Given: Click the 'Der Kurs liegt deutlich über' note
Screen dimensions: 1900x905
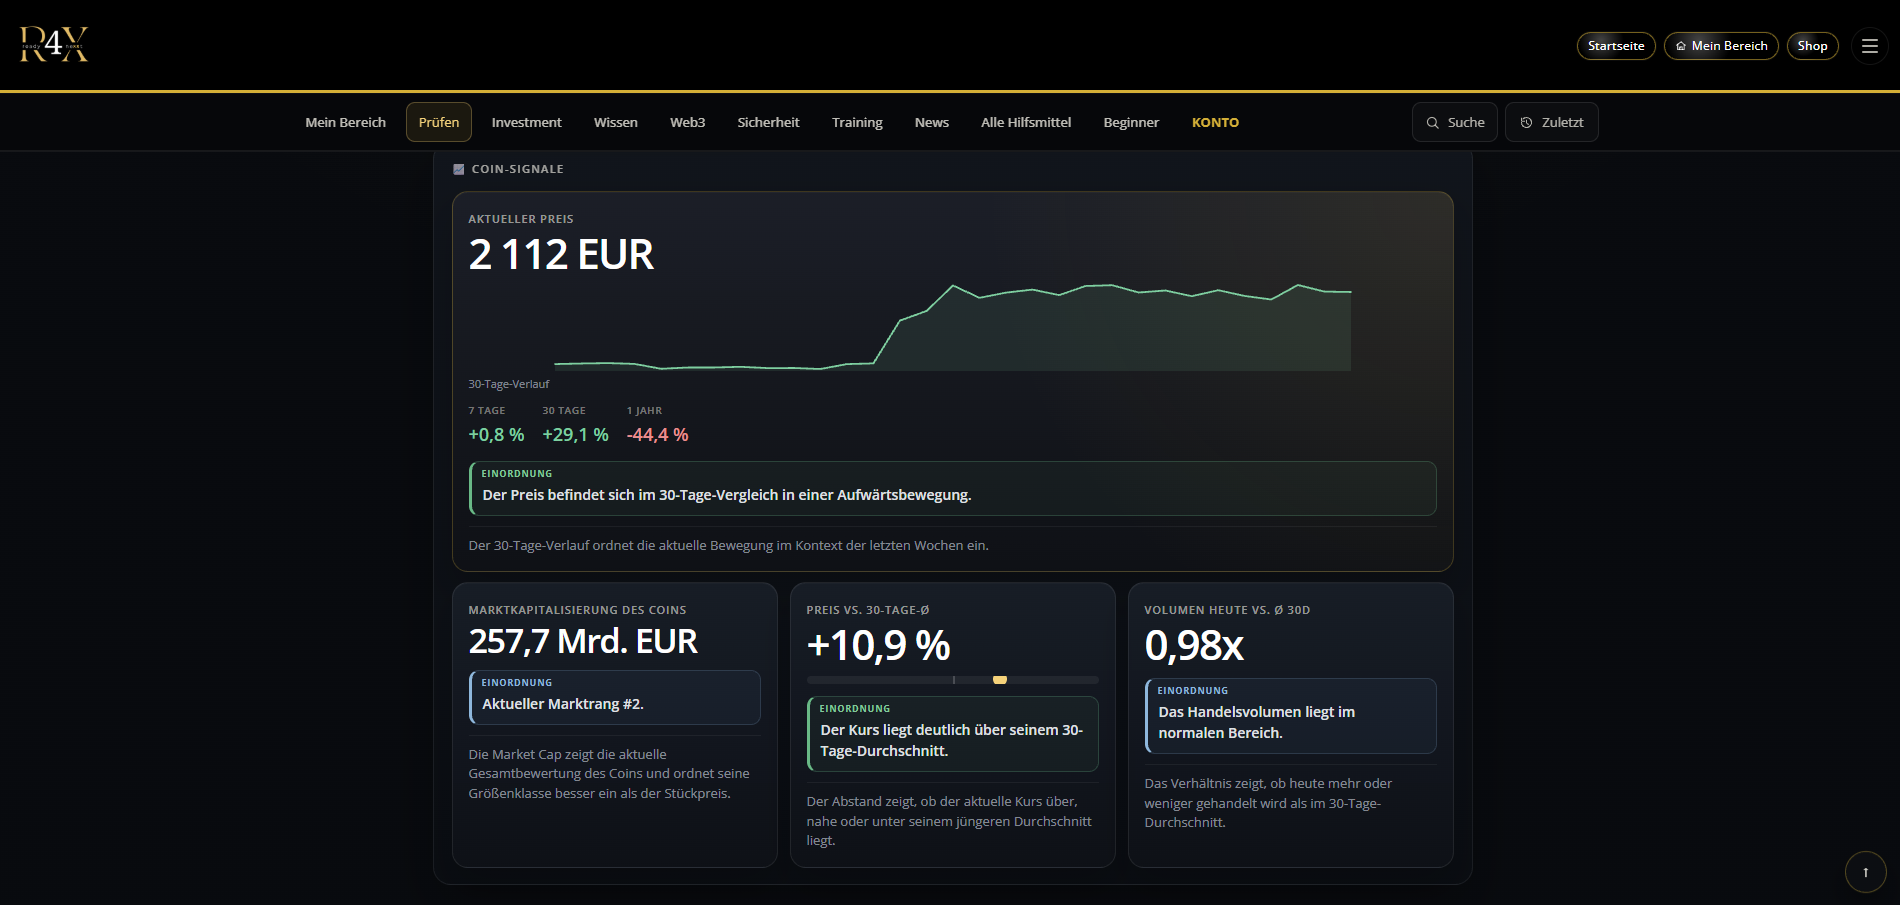Looking at the screenshot, I should [953, 734].
